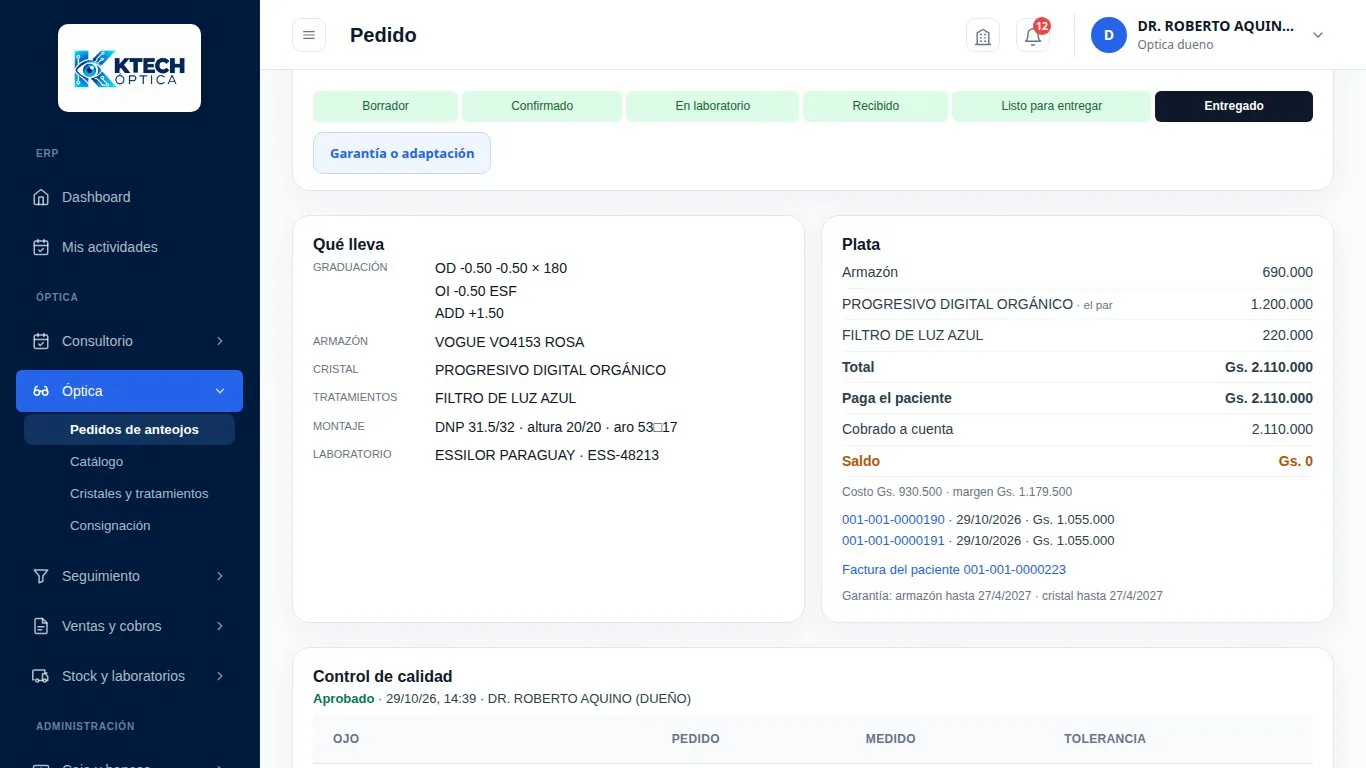The height and width of the screenshot is (768, 1366).
Task: Click the cristal value PROGRESIVO DIGITAL ORGÁNICO
Action: tap(550, 370)
